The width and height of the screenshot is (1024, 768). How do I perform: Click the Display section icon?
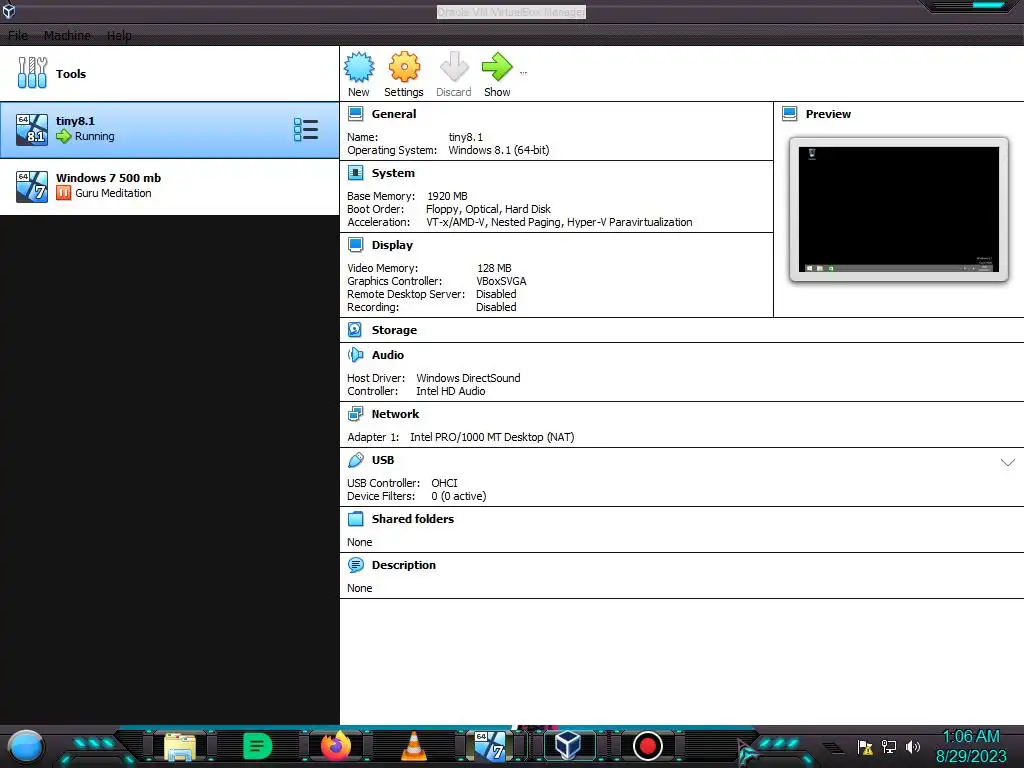point(355,245)
